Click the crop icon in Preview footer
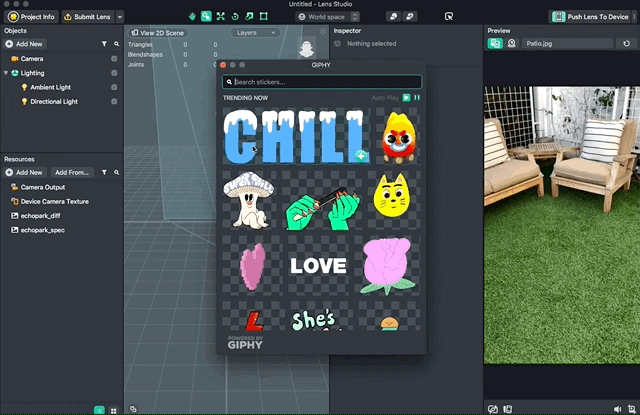This screenshot has width=640, height=415. coord(632,409)
